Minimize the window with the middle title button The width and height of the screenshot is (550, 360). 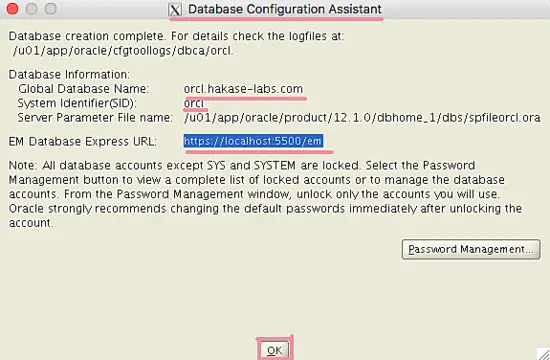click(x=32, y=8)
